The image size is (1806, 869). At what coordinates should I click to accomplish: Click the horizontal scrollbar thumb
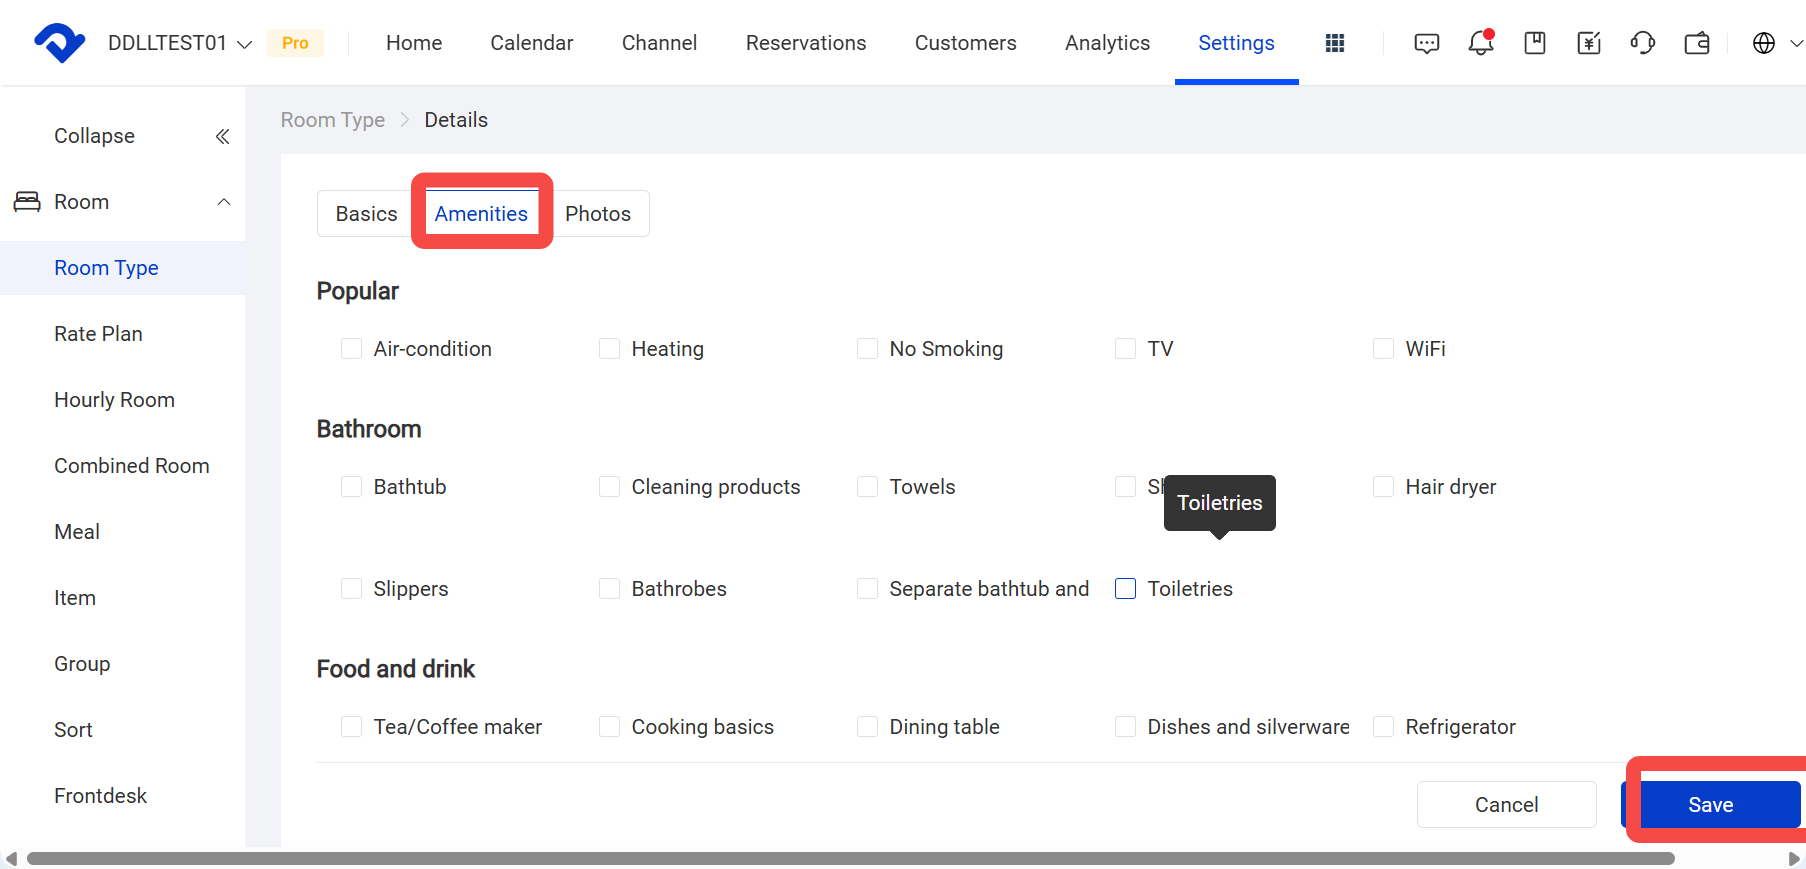point(850,859)
